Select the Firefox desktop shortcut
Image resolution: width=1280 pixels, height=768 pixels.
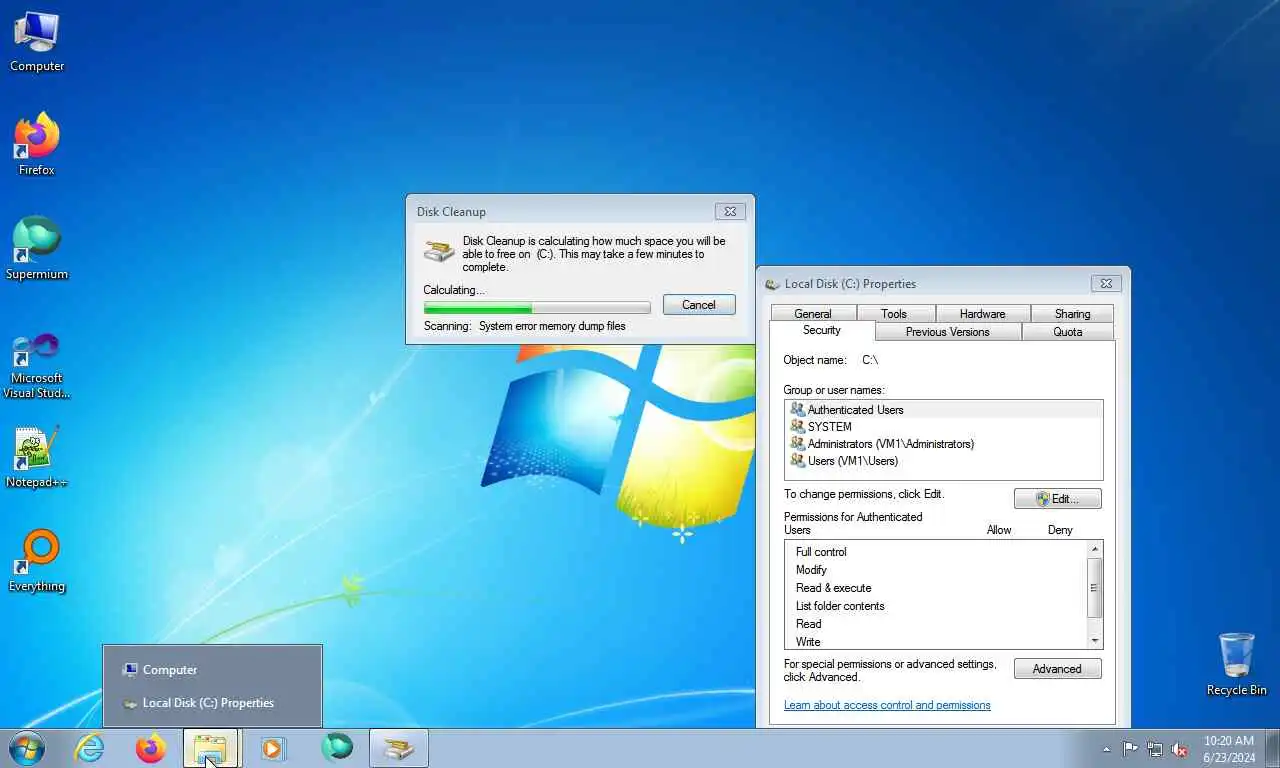click(37, 145)
